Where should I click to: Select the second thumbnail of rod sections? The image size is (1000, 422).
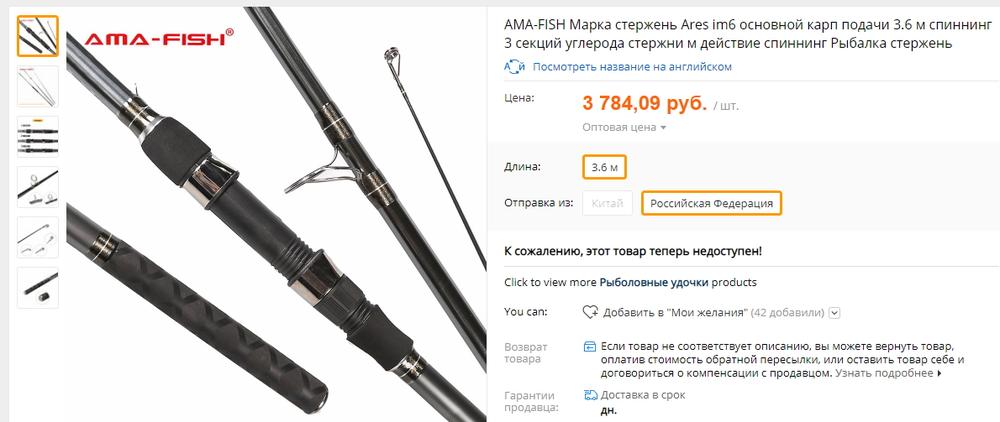point(38,86)
